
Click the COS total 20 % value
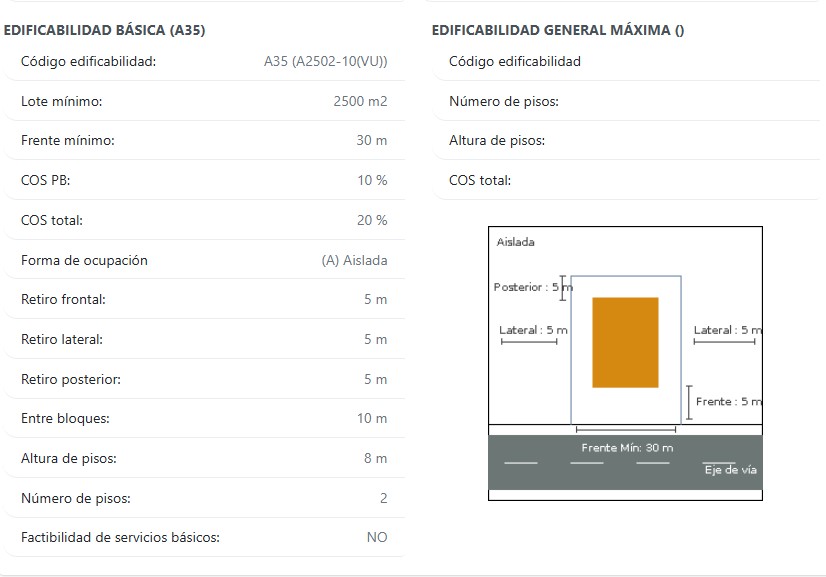click(x=372, y=220)
